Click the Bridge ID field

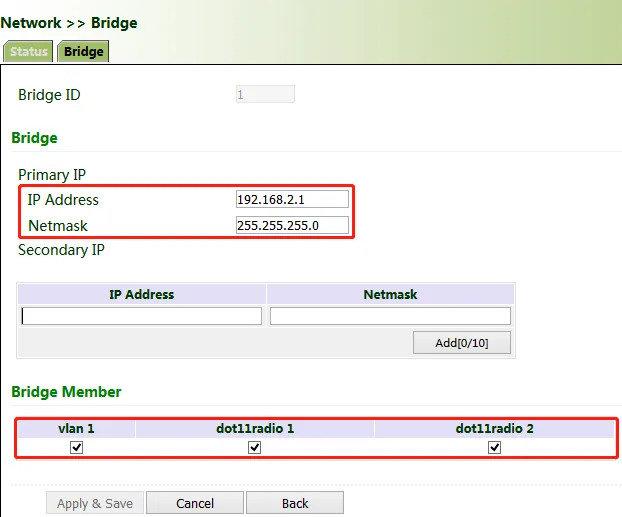265,94
